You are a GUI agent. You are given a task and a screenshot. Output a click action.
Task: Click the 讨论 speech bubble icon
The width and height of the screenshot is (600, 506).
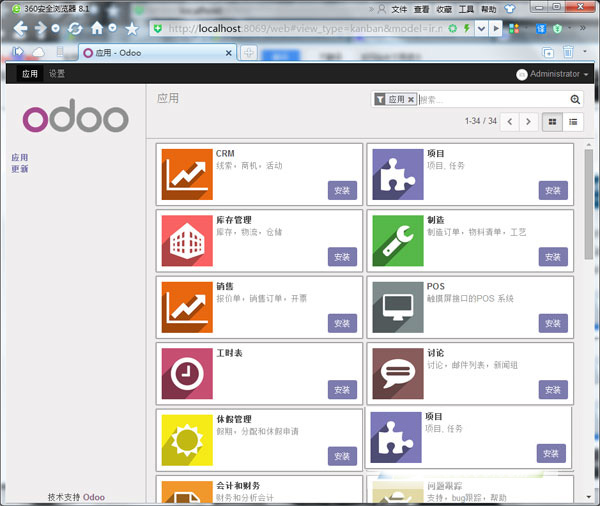(398, 374)
